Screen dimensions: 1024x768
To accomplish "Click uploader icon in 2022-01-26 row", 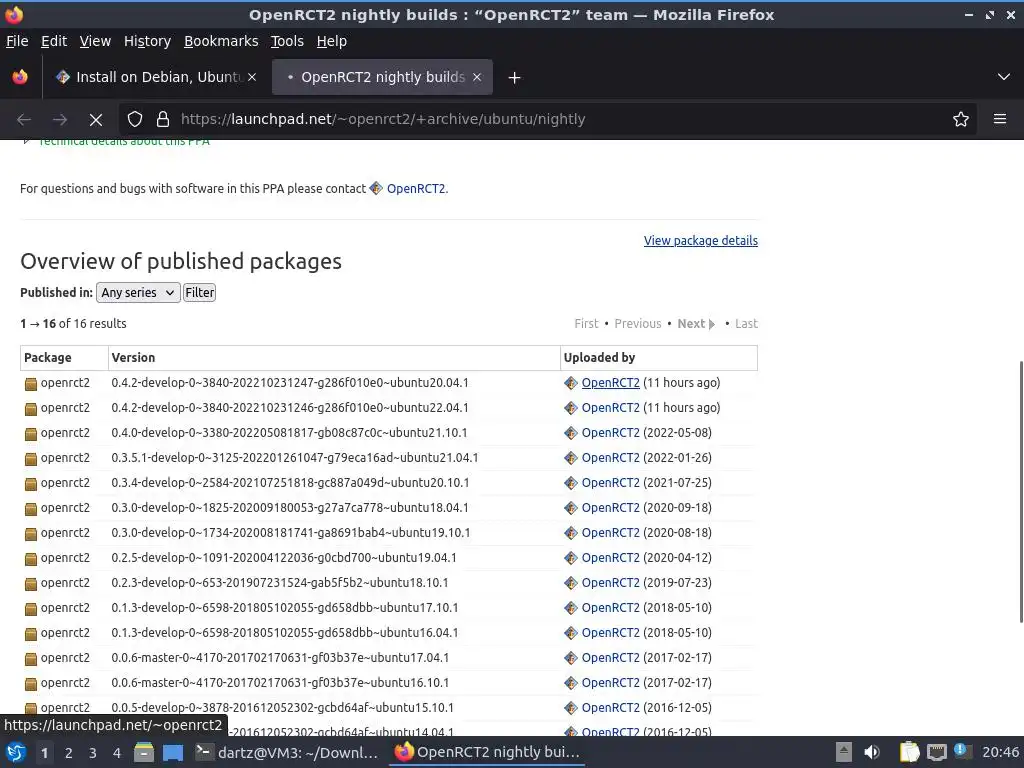I will pos(571,458).
